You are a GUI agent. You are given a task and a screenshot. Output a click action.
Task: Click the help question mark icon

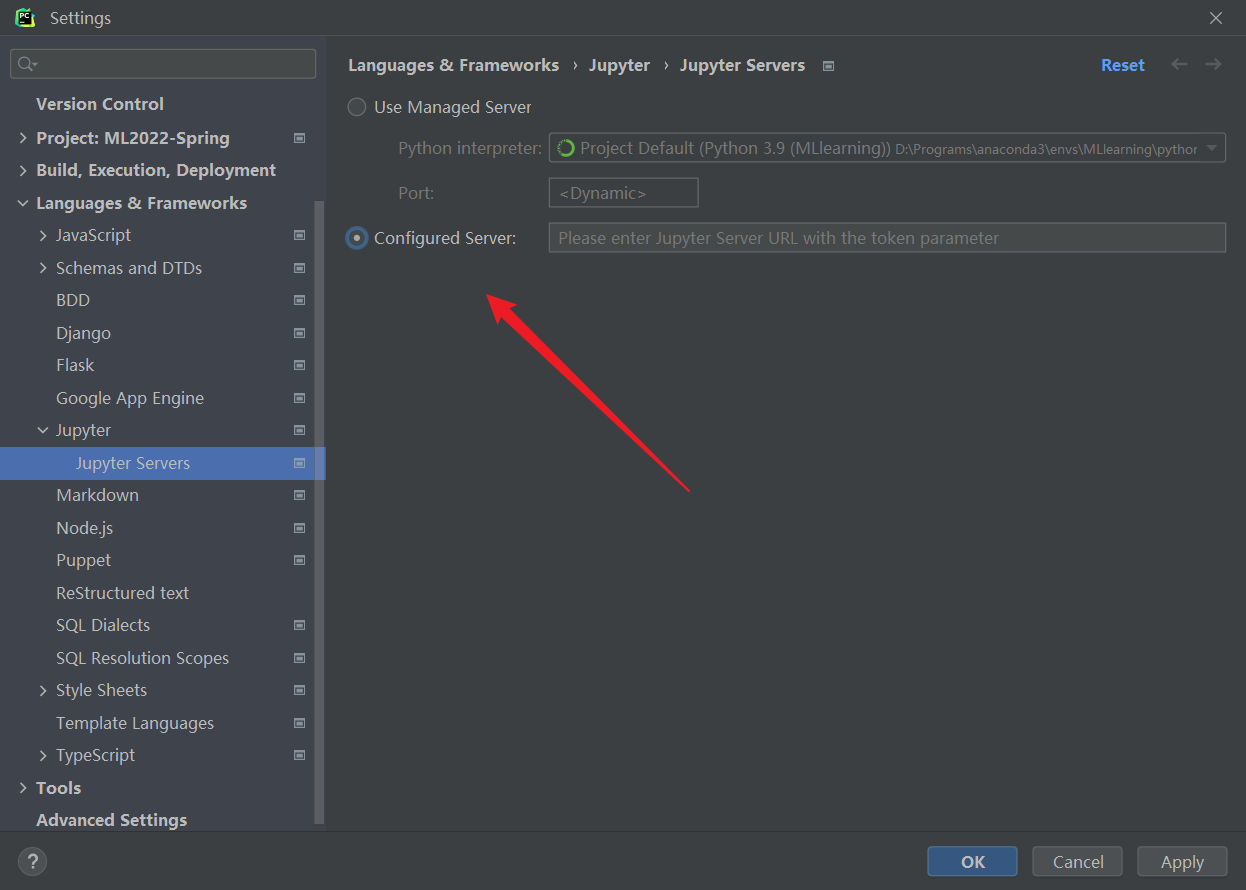click(x=32, y=861)
